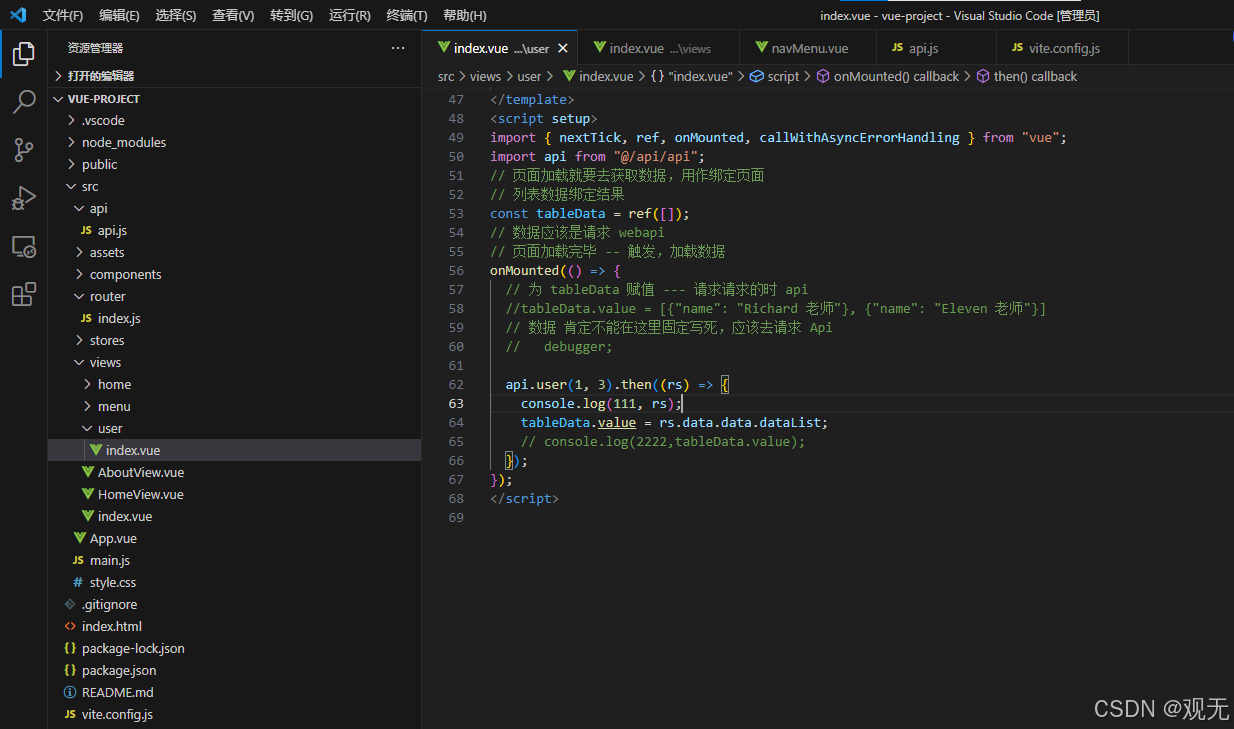Open index.vue below HomeView.vue in tree
This screenshot has width=1234, height=729.
(x=234, y=516)
